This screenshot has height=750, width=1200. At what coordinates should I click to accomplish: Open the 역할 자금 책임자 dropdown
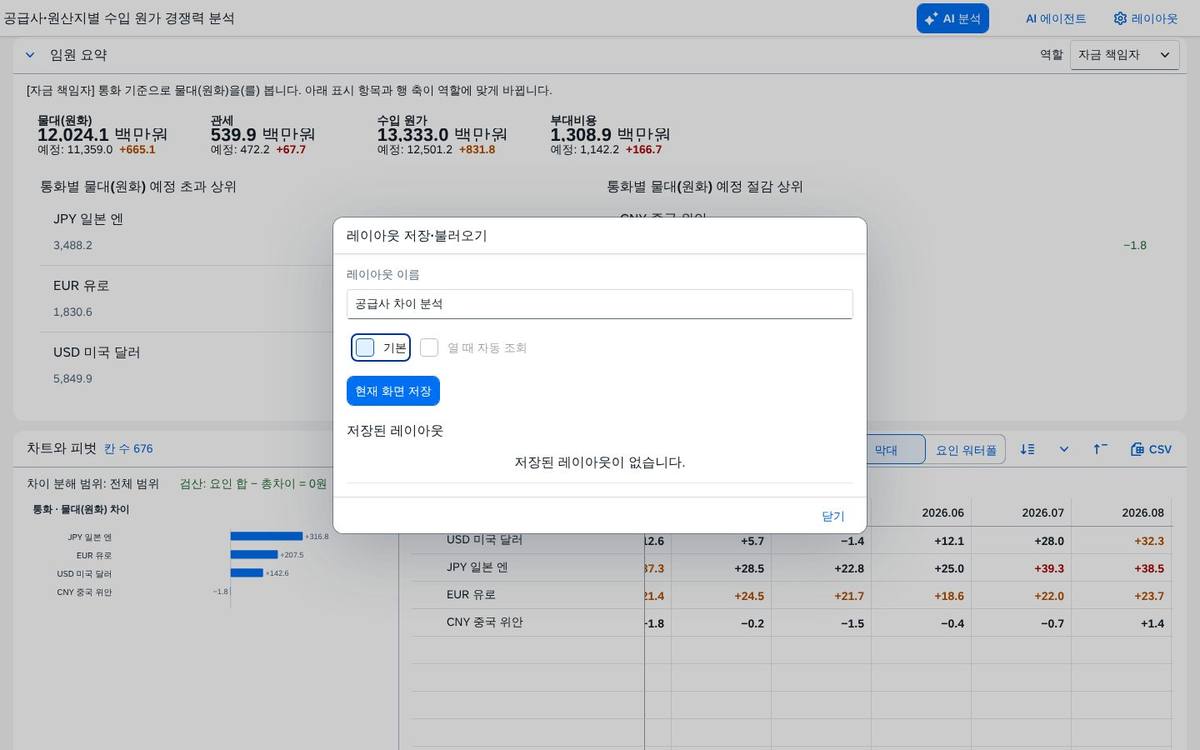(x=1125, y=55)
